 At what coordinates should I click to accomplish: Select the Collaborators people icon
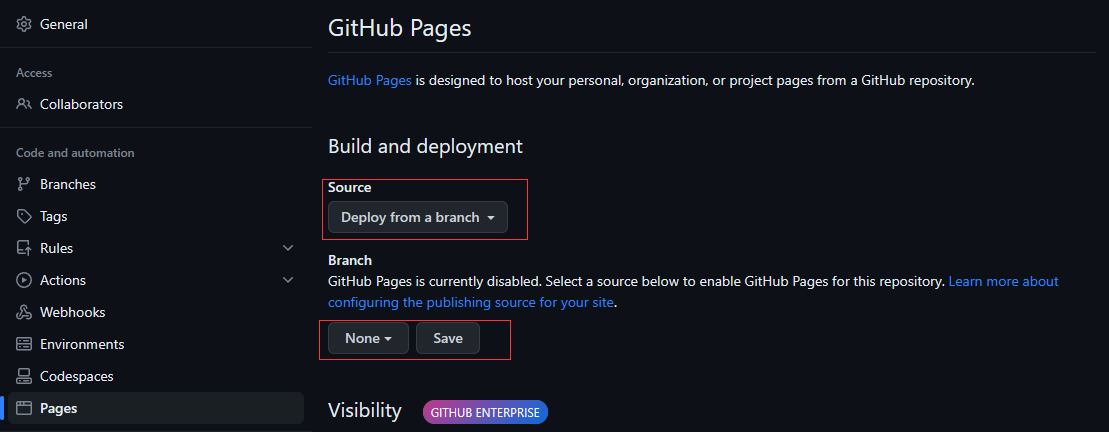[24, 104]
